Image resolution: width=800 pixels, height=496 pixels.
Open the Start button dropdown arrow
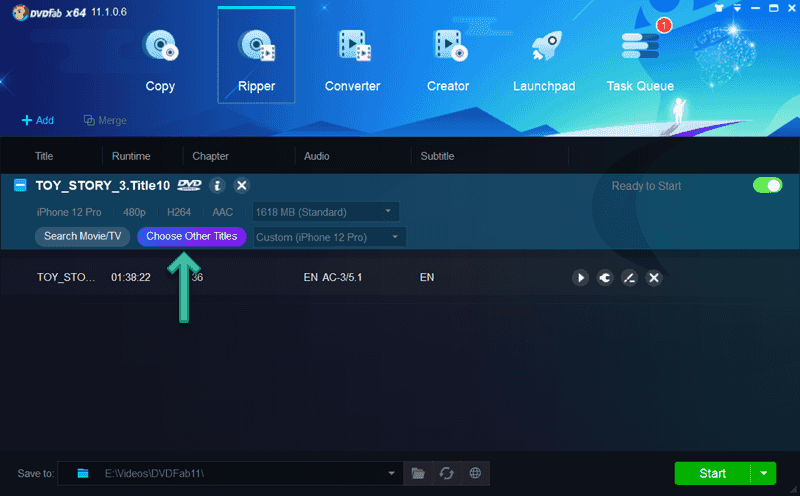(x=763, y=474)
